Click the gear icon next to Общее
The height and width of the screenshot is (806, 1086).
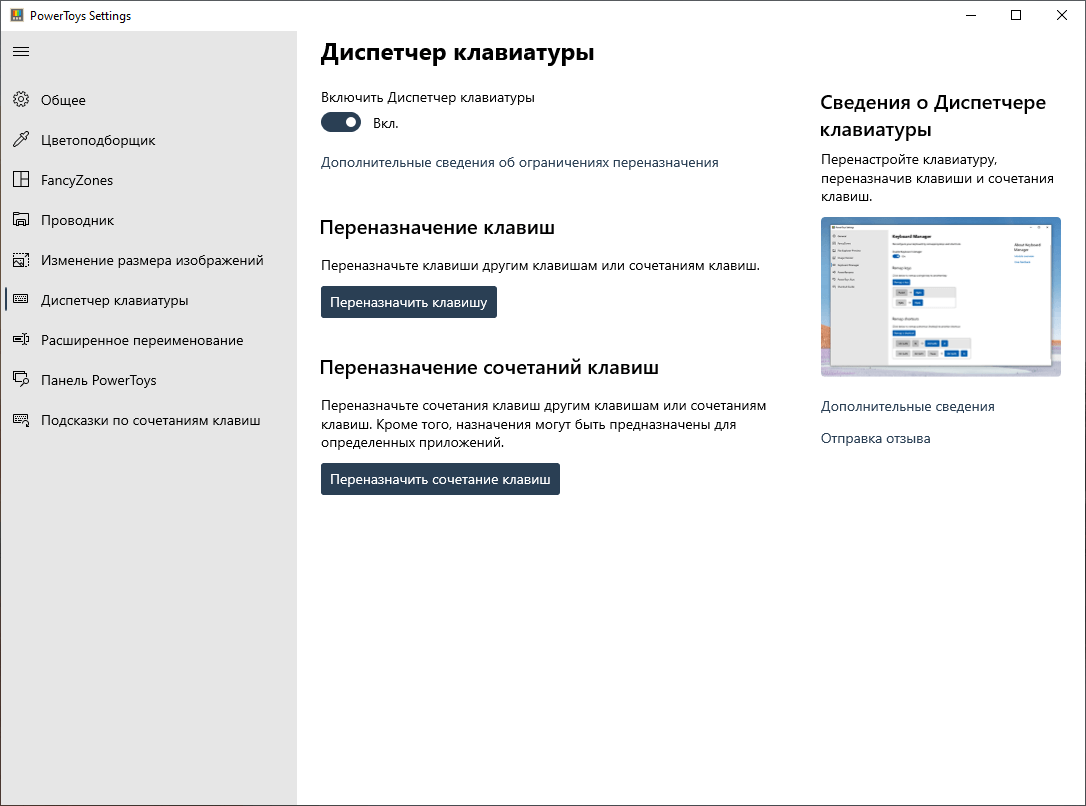pyautogui.click(x=21, y=99)
